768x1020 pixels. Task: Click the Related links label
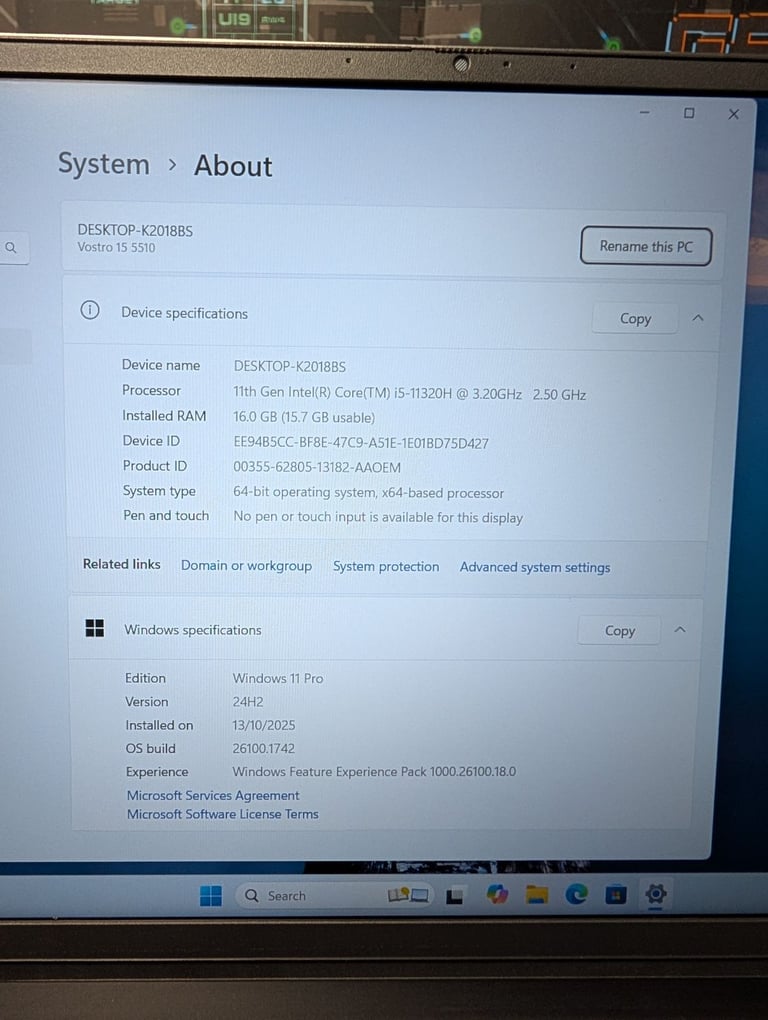(122, 564)
